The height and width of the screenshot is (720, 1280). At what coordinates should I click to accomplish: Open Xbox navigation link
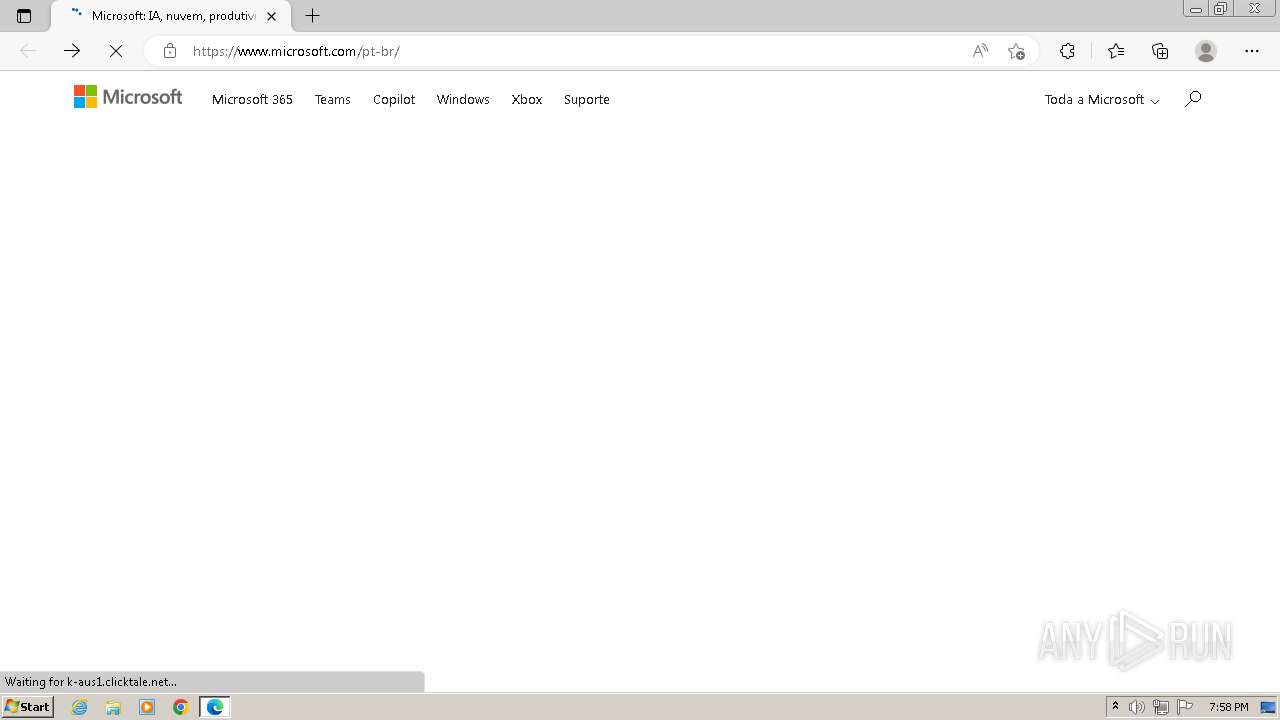tap(527, 99)
